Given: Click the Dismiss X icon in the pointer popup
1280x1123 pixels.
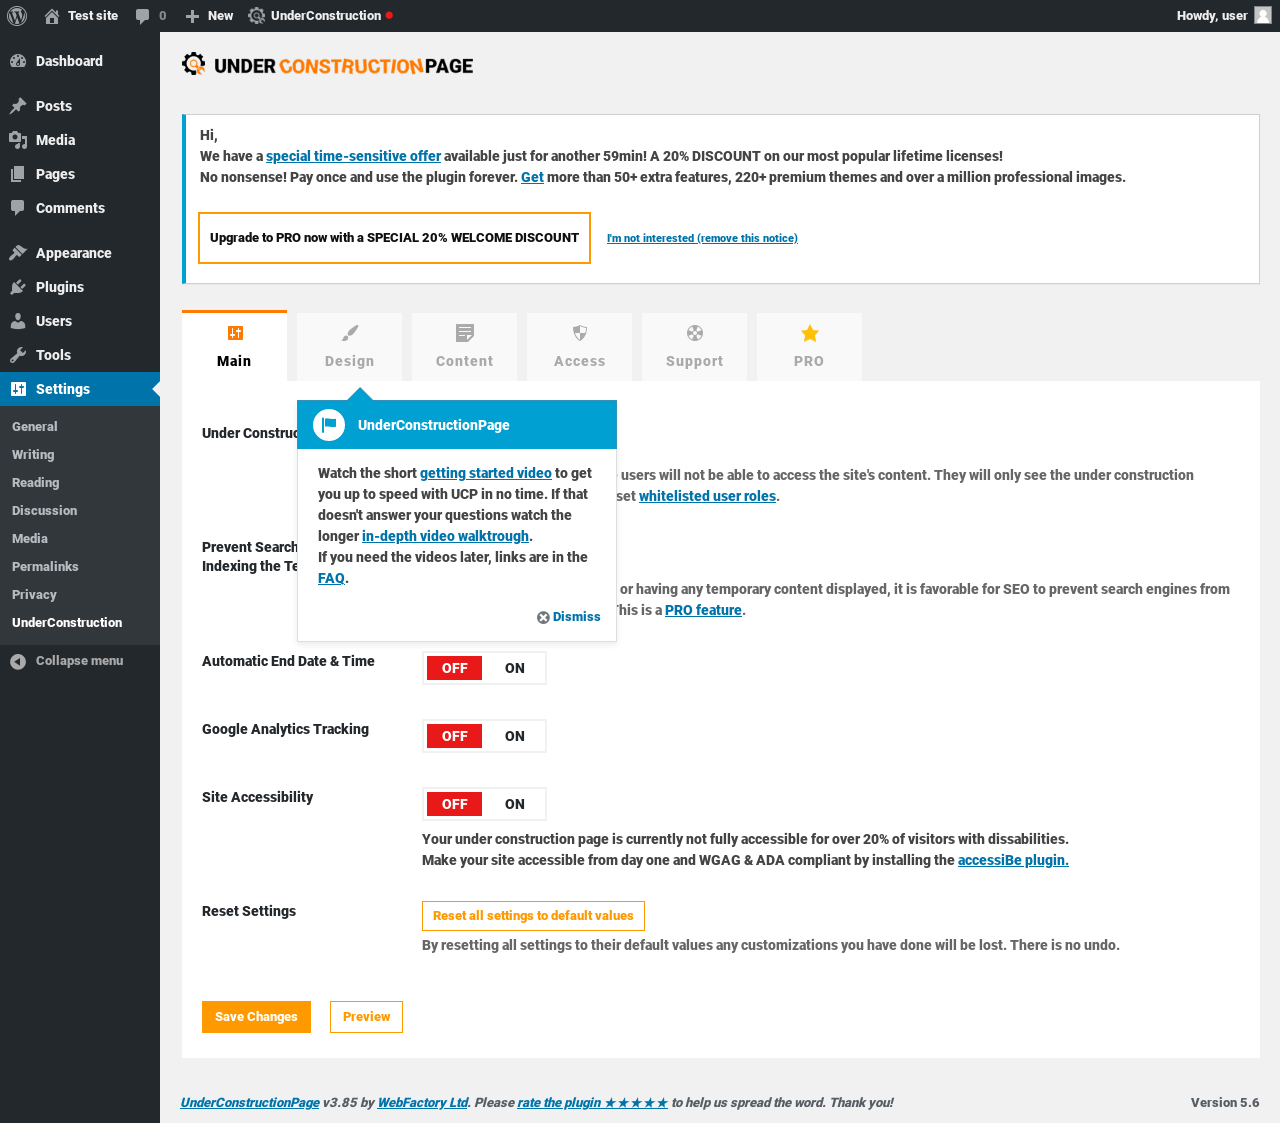Looking at the screenshot, I should click(543, 617).
